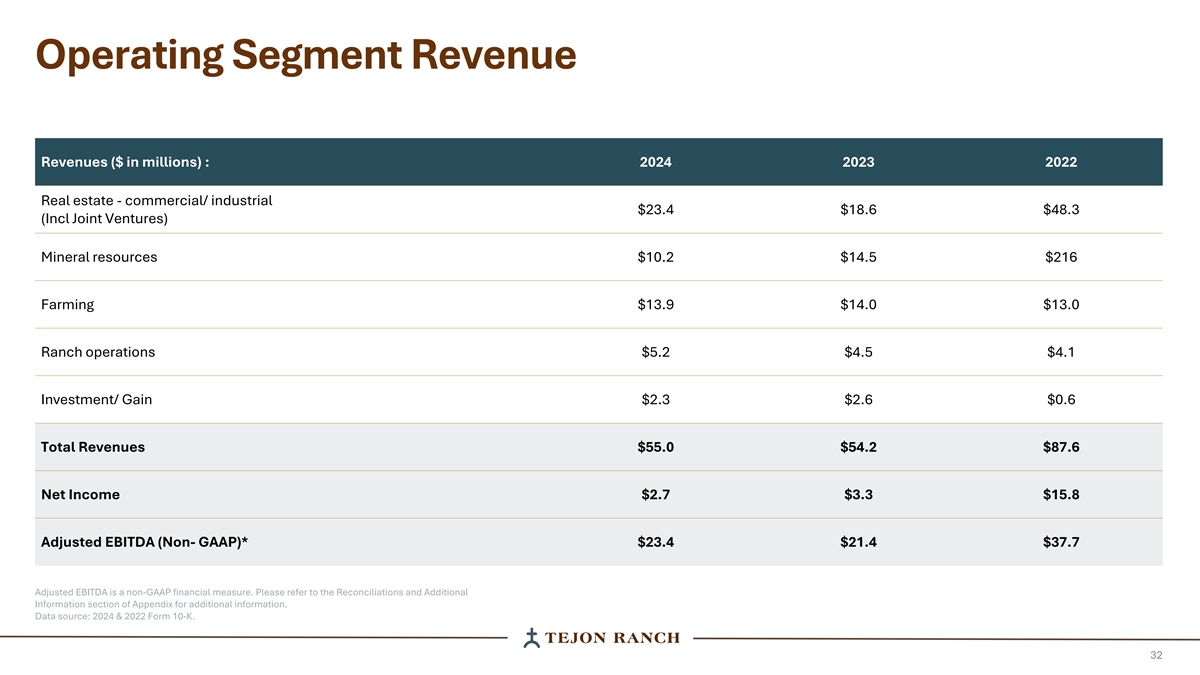
Task: Click the $15.8 Net Income 2022 value
Action: click(x=1060, y=494)
